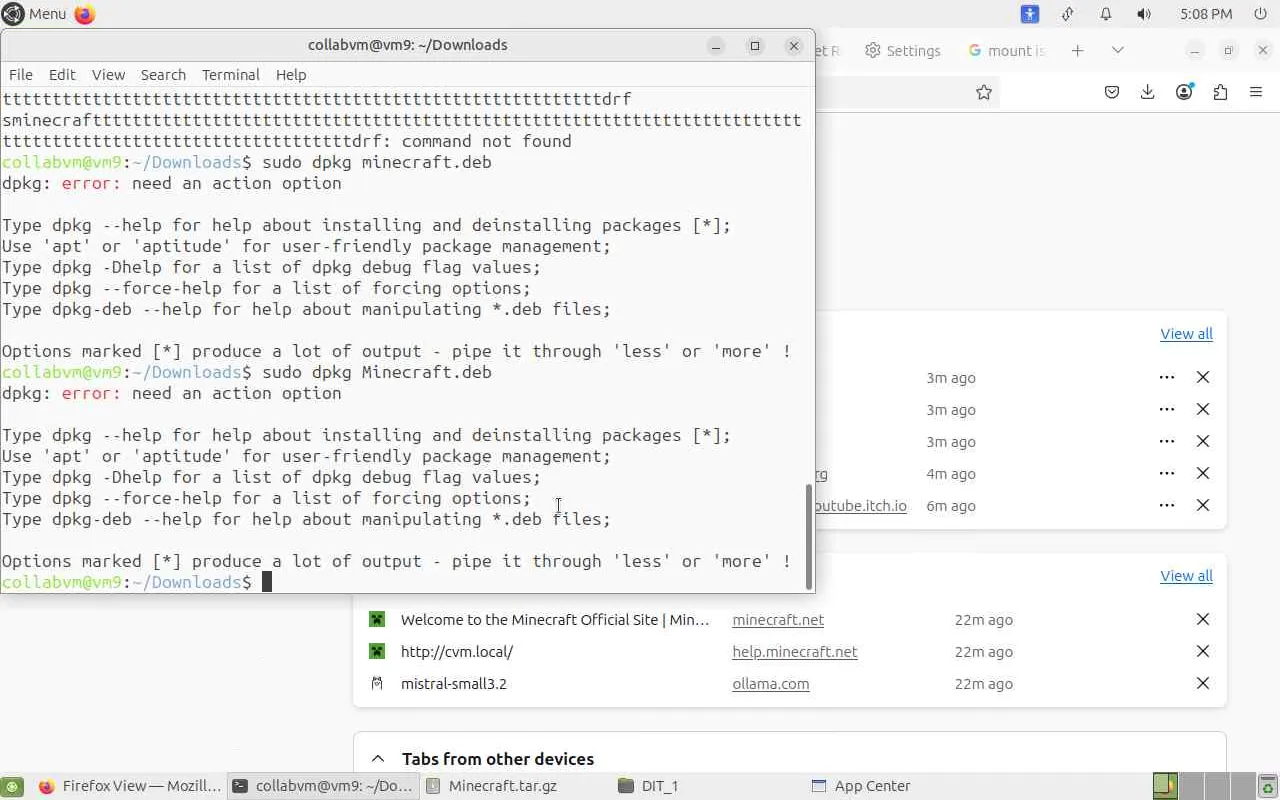Viewport: 1280px width, 800px height.
Task: Collapse the Tabs from other devices section
Action: pyautogui.click(x=378, y=759)
